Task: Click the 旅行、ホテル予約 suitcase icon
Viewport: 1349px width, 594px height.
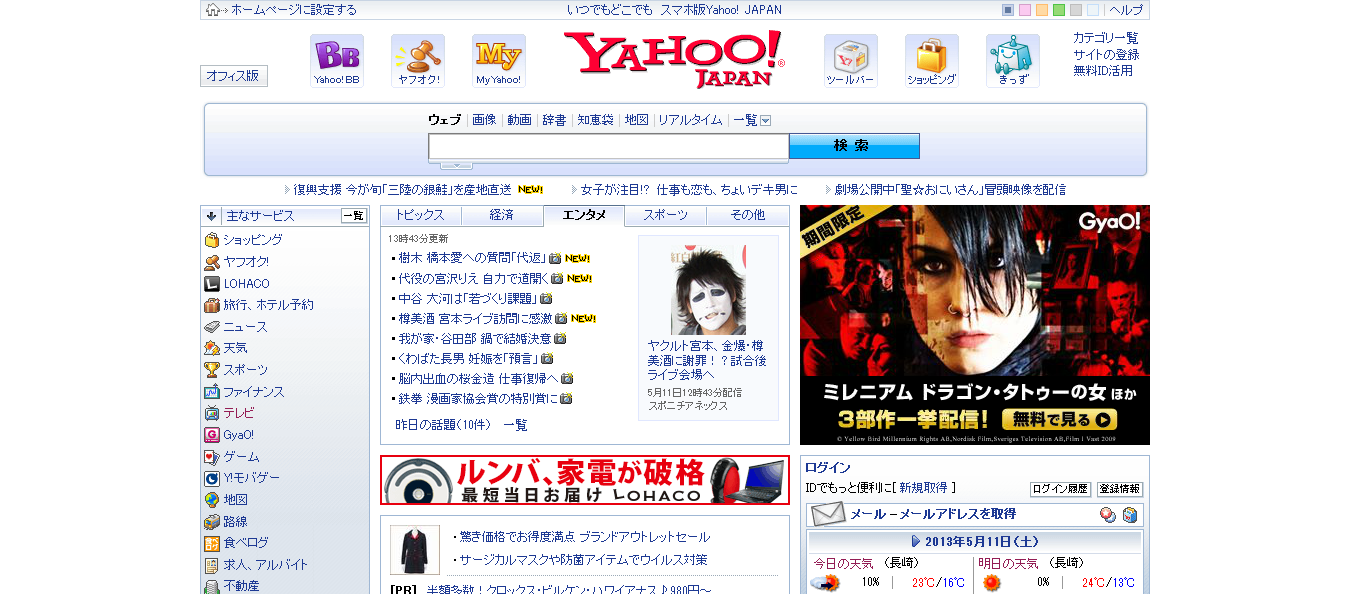Action: pyautogui.click(x=212, y=305)
